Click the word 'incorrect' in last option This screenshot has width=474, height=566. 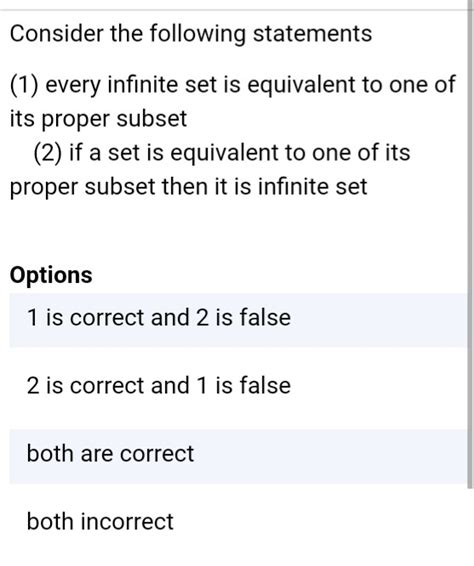(x=127, y=522)
